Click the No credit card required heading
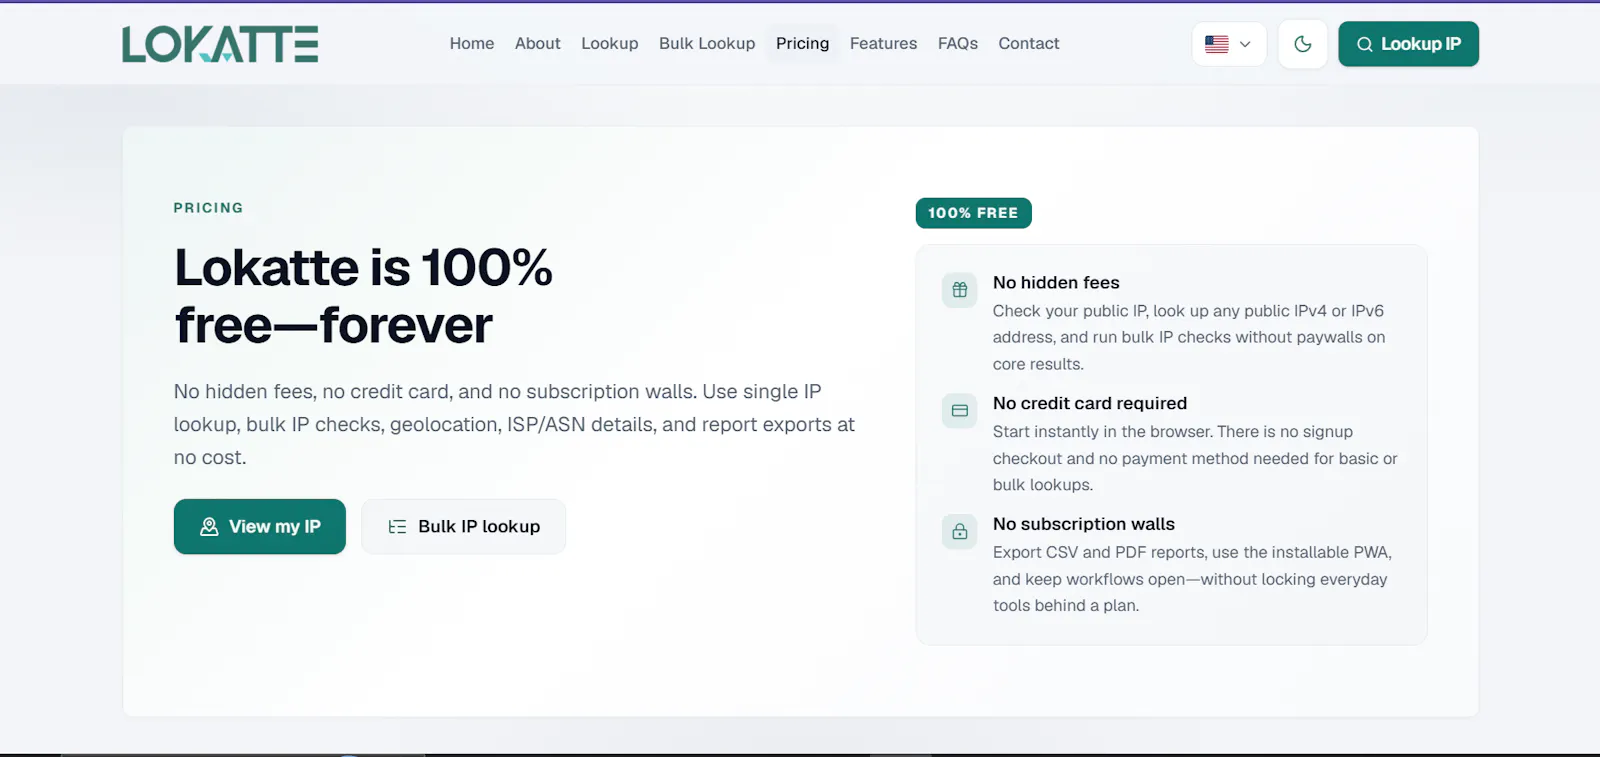Screen dimensions: 1600x757 coord(1090,404)
